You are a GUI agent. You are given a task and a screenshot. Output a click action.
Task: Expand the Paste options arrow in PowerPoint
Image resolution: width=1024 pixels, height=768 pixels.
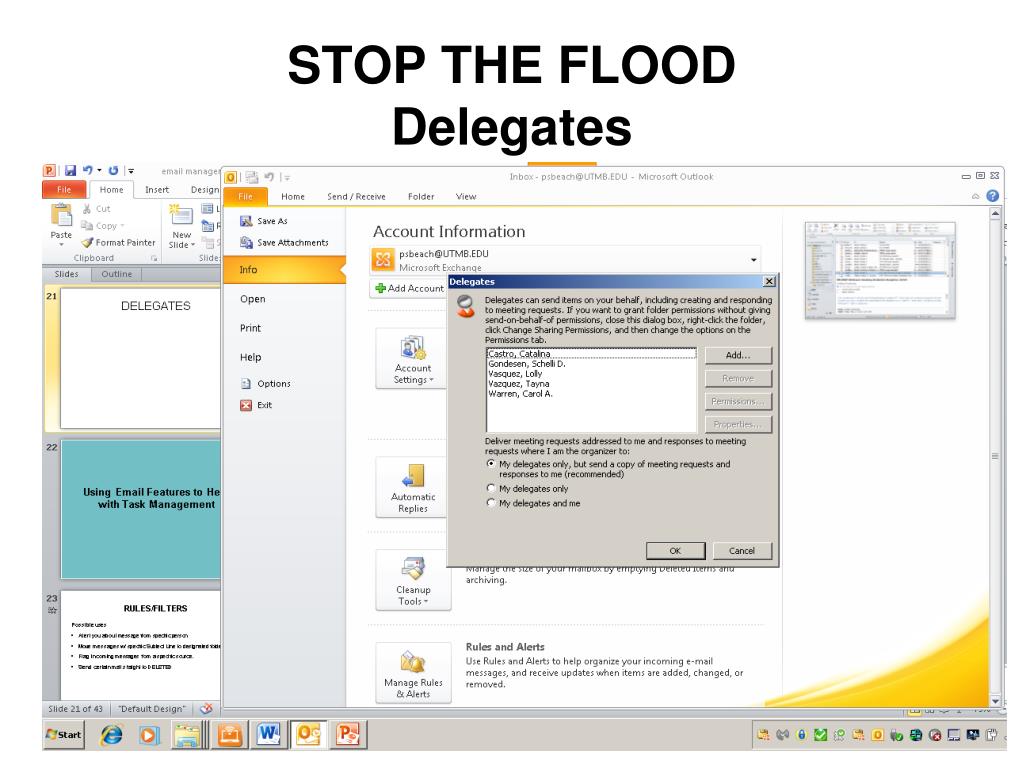[x=61, y=244]
